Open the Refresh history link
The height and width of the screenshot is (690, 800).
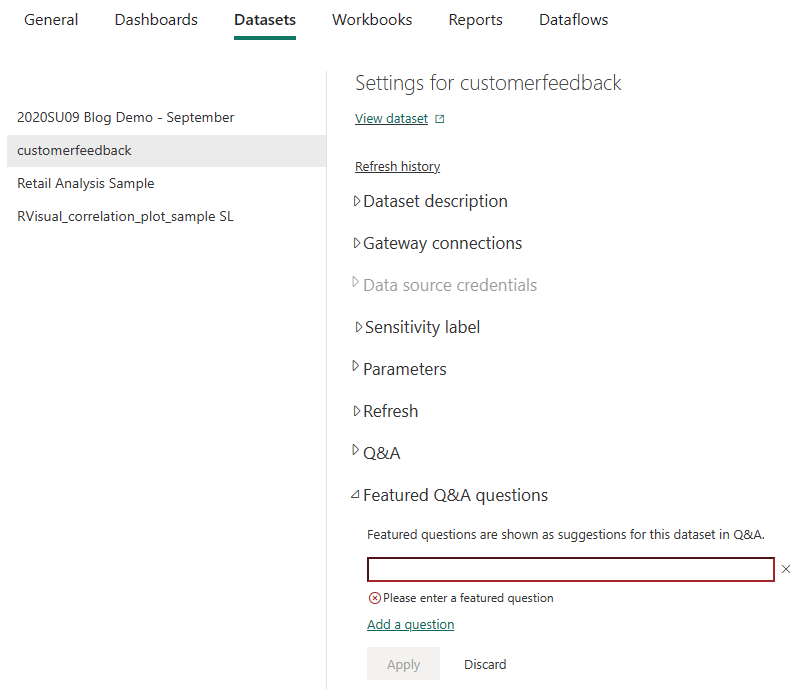click(x=397, y=166)
